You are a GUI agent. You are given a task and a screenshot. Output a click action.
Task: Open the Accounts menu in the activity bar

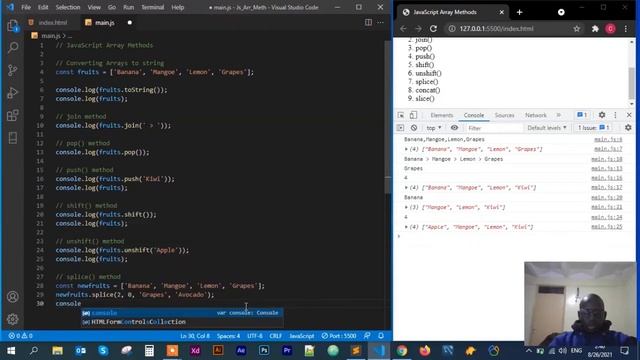click(x=13, y=297)
